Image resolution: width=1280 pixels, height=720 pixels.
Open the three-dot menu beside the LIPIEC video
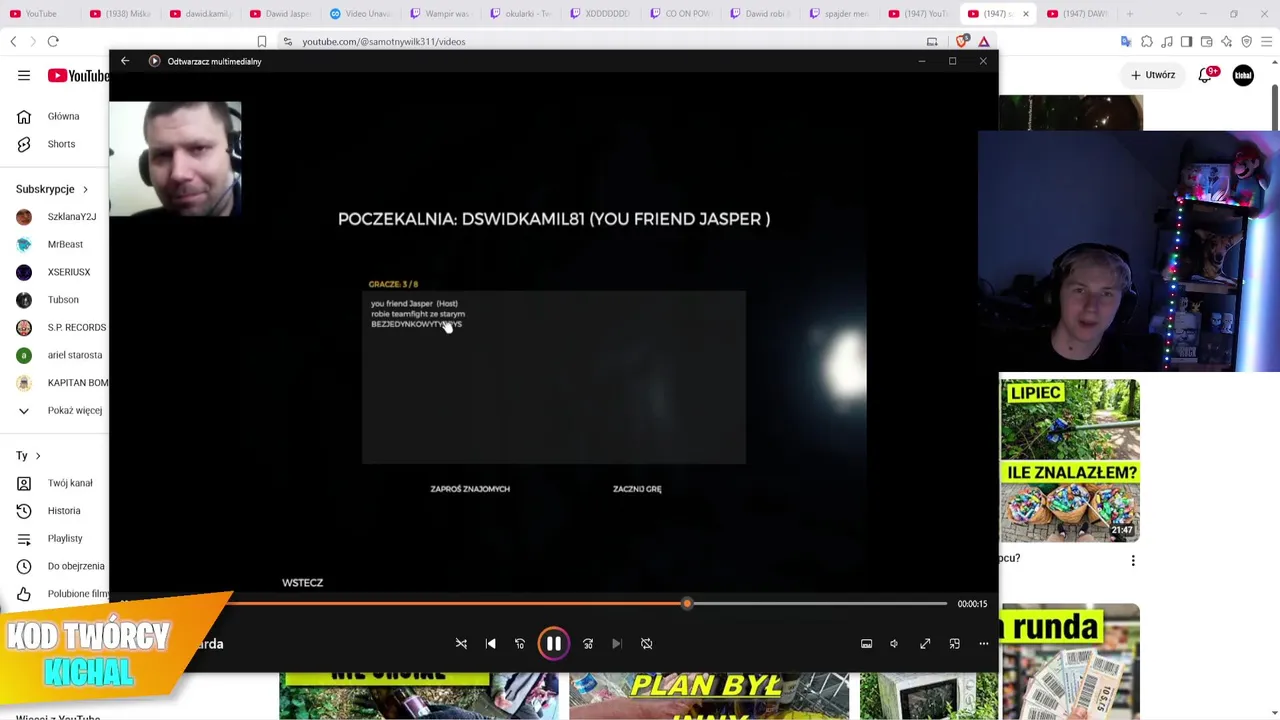pos(1133,561)
